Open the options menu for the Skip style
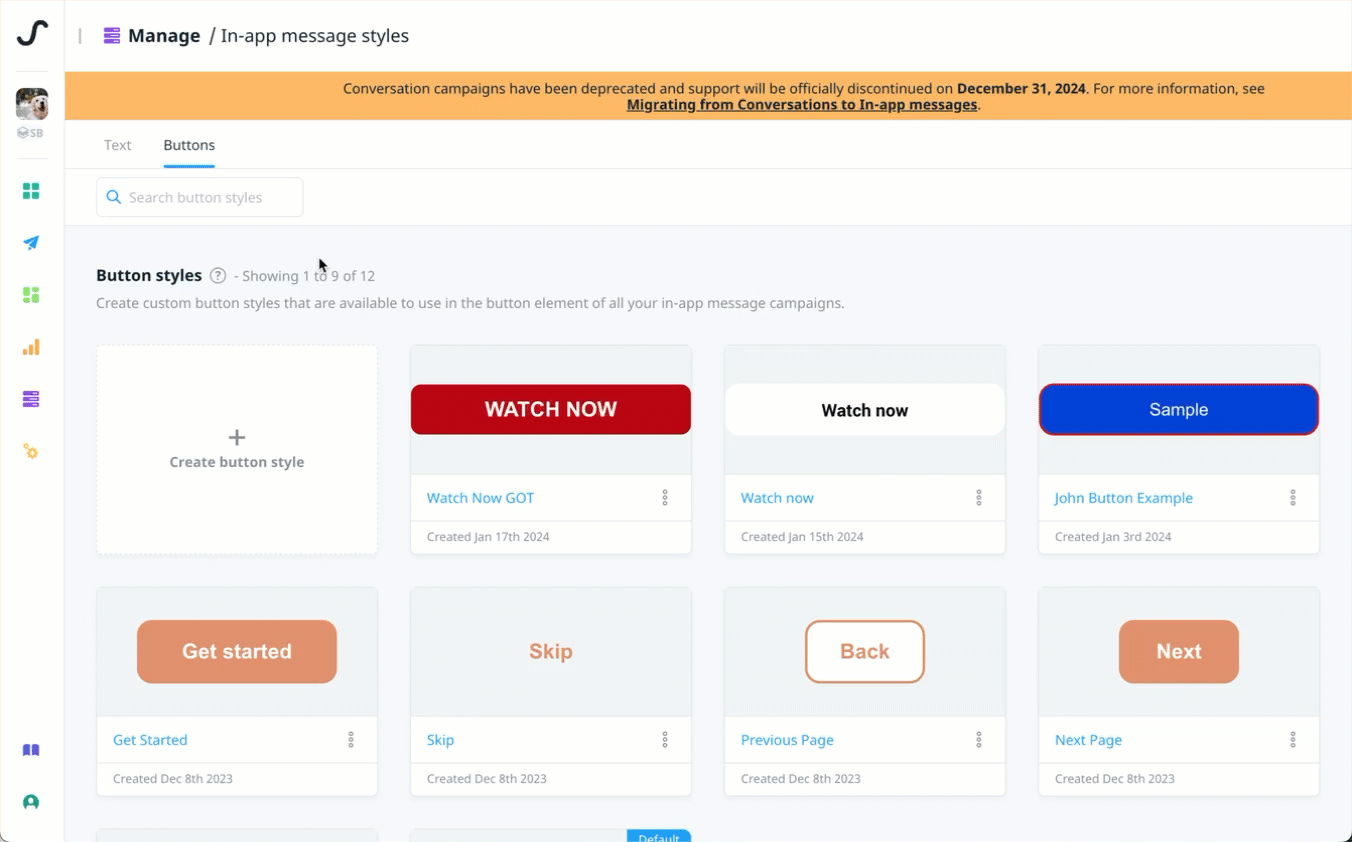The image size is (1352, 842). 665,740
